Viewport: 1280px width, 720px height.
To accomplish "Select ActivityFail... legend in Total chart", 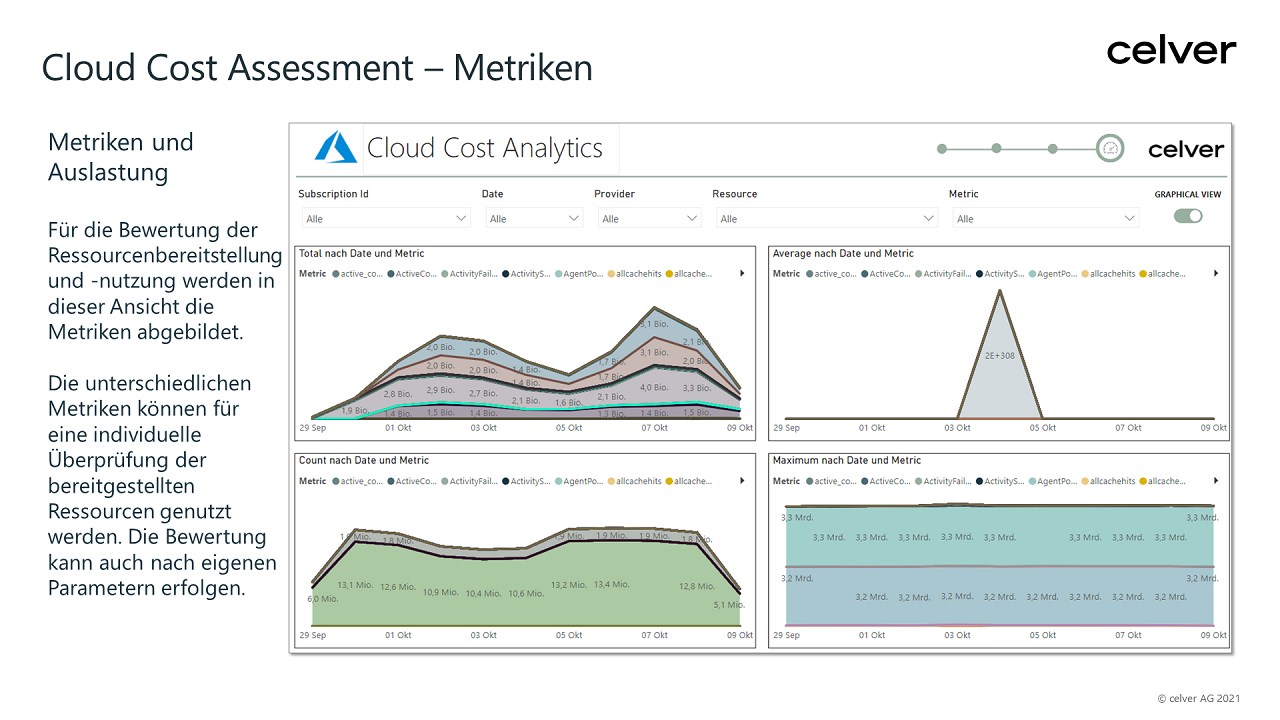I will [468, 274].
